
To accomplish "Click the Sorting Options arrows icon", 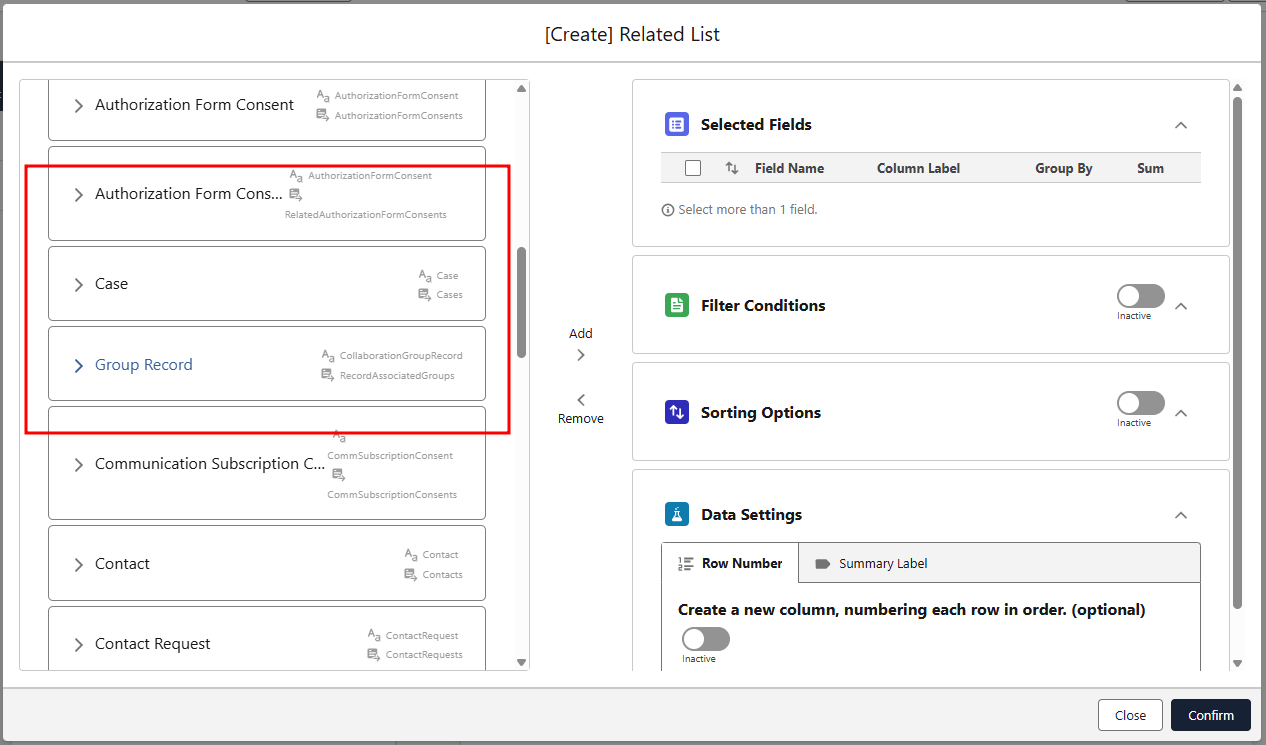I will pos(677,413).
